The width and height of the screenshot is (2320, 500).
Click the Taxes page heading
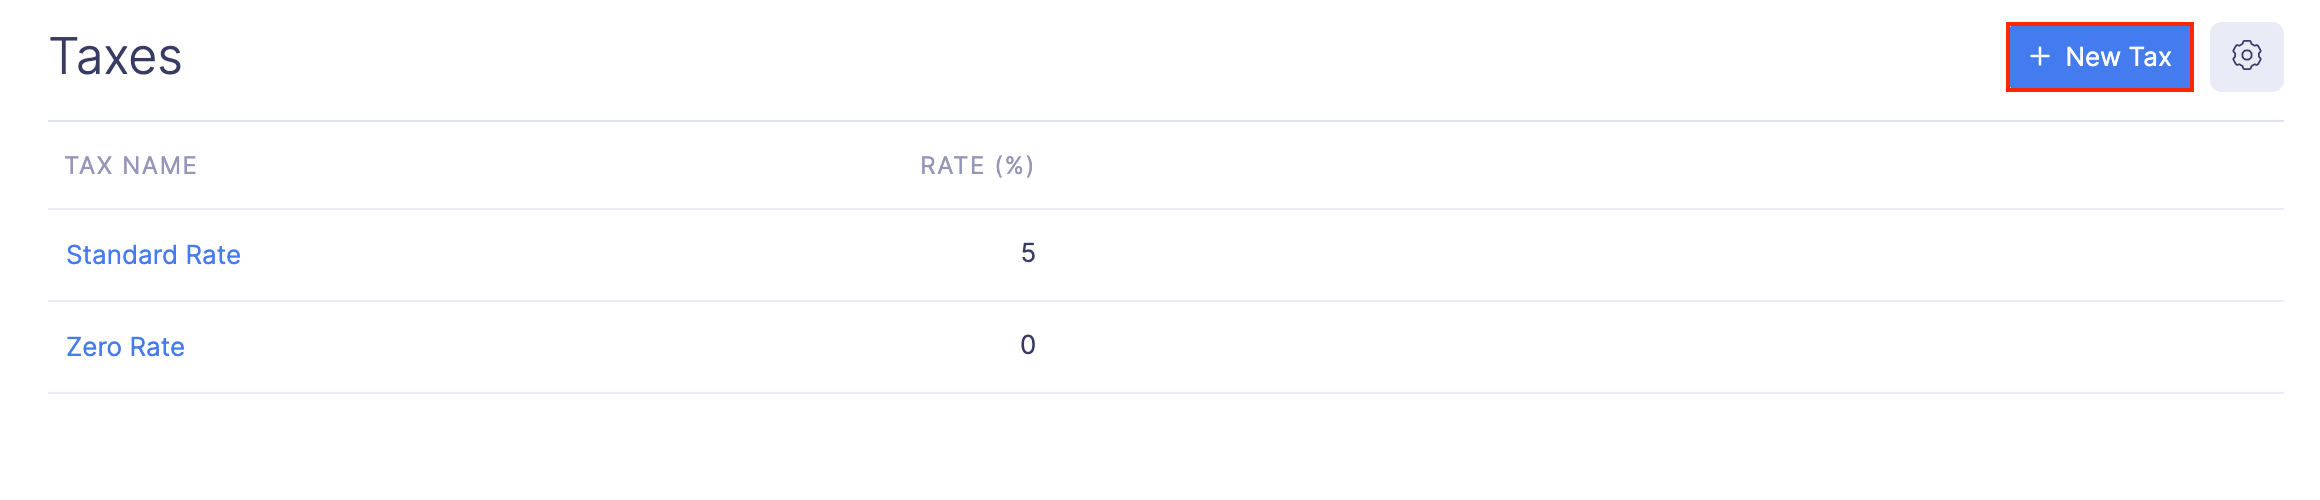(x=116, y=56)
